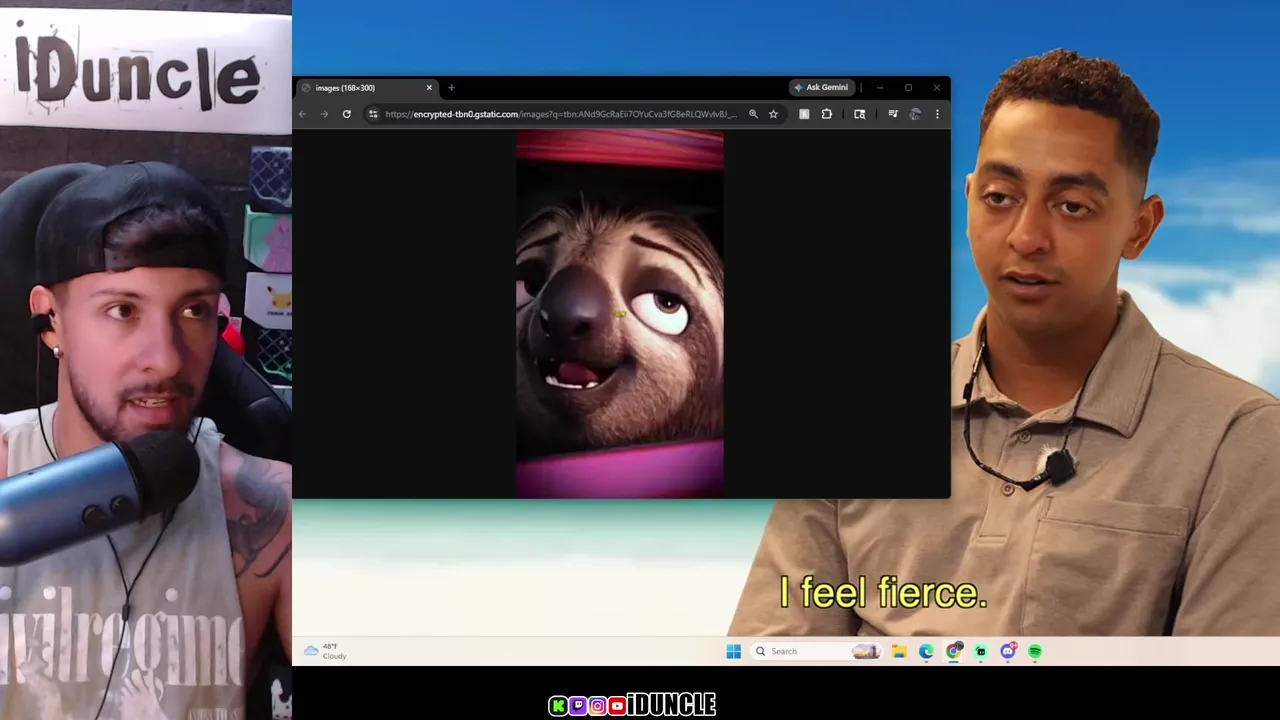This screenshot has width=1280, height=720.
Task: Close the images (168×300) tab
Action: pos(429,88)
